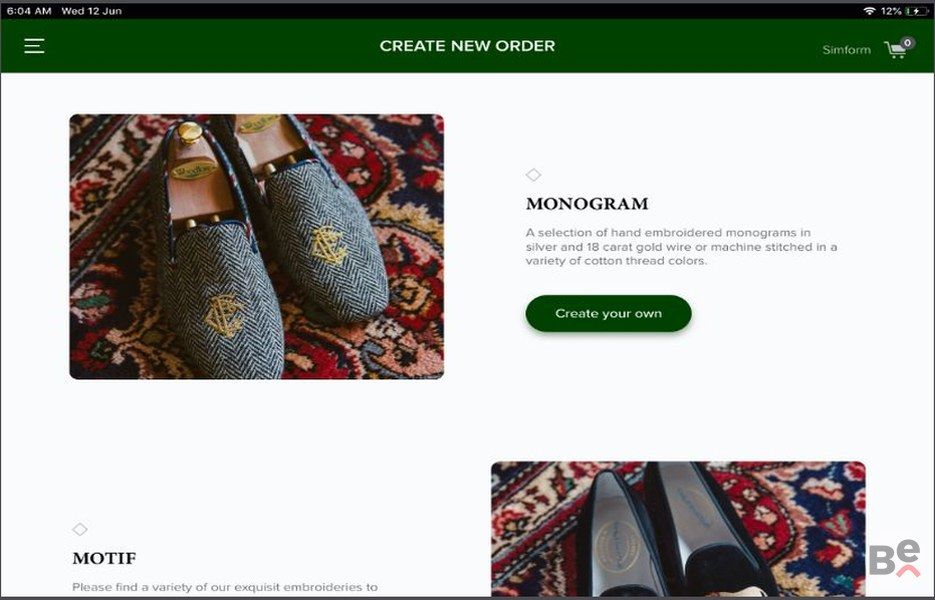
Task: Click the diamond icon above Motif
Action: (x=80, y=529)
